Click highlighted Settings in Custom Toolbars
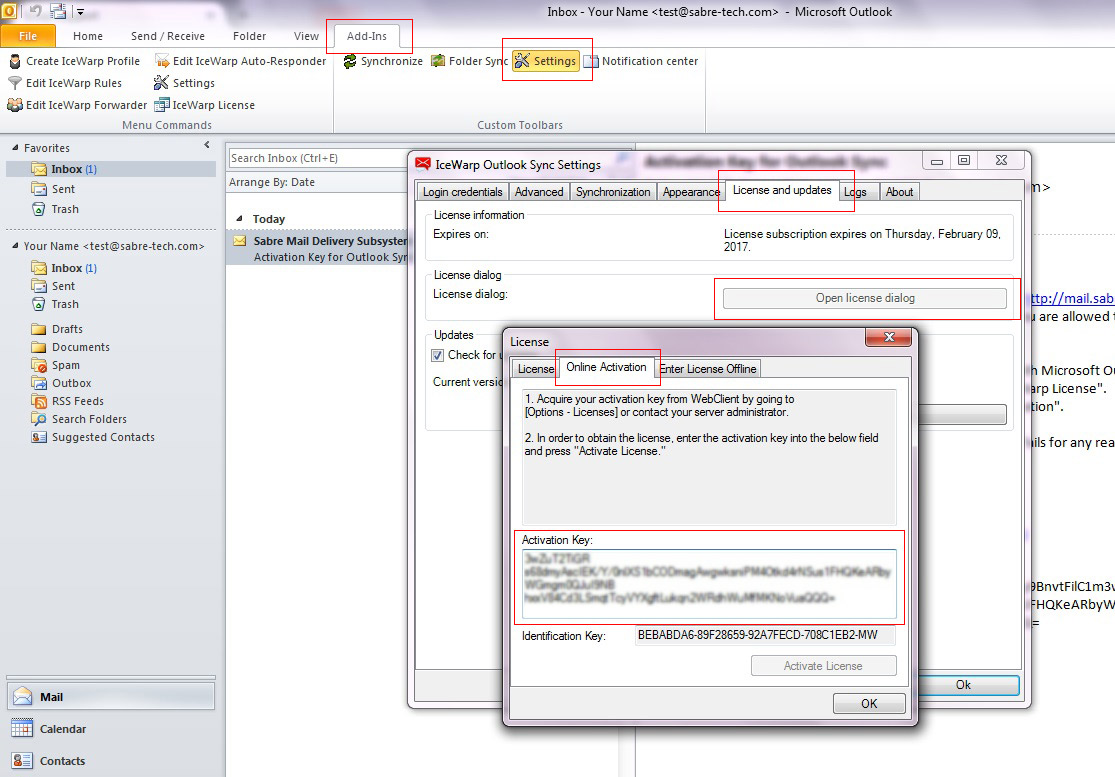Image resolution: width=1115 pixels, height=777 pixels. [545, 61]
